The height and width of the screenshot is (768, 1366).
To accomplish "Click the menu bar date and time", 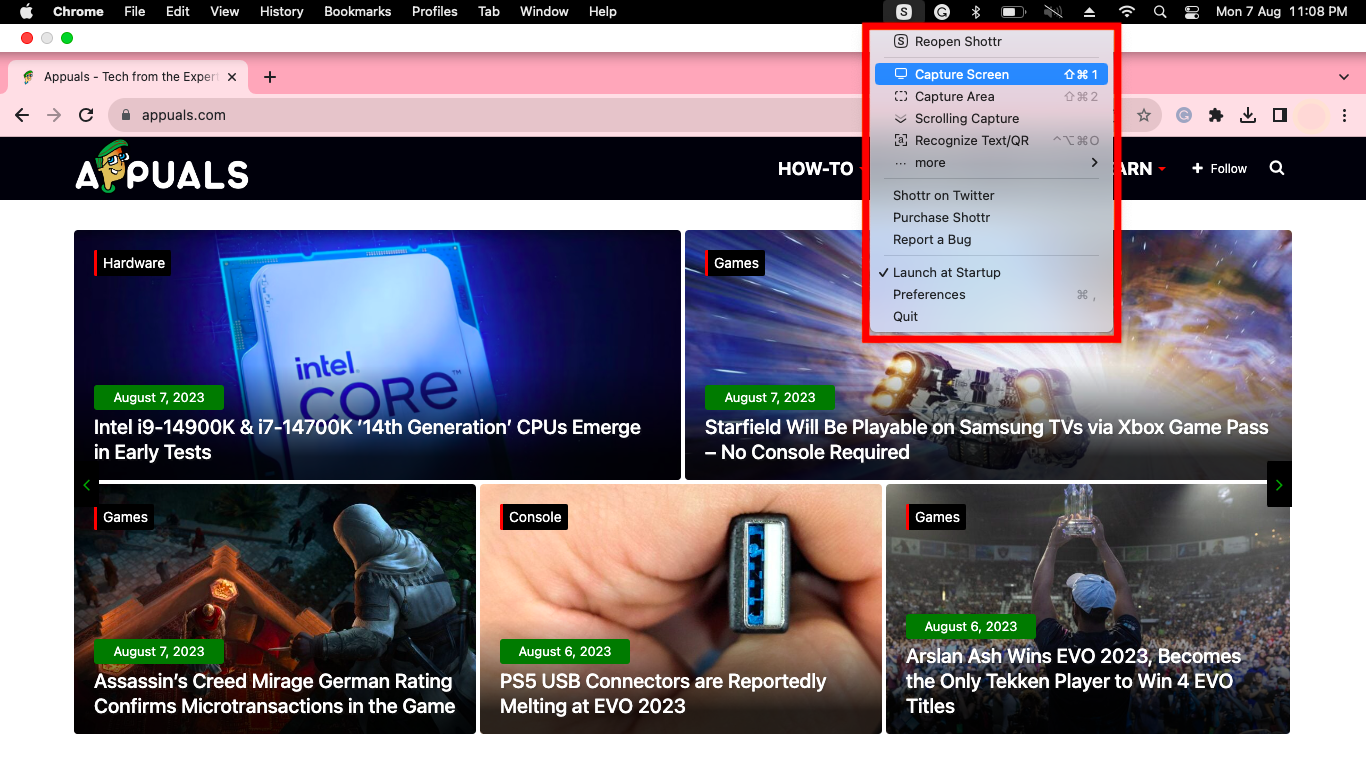I will pos(1281,12).
